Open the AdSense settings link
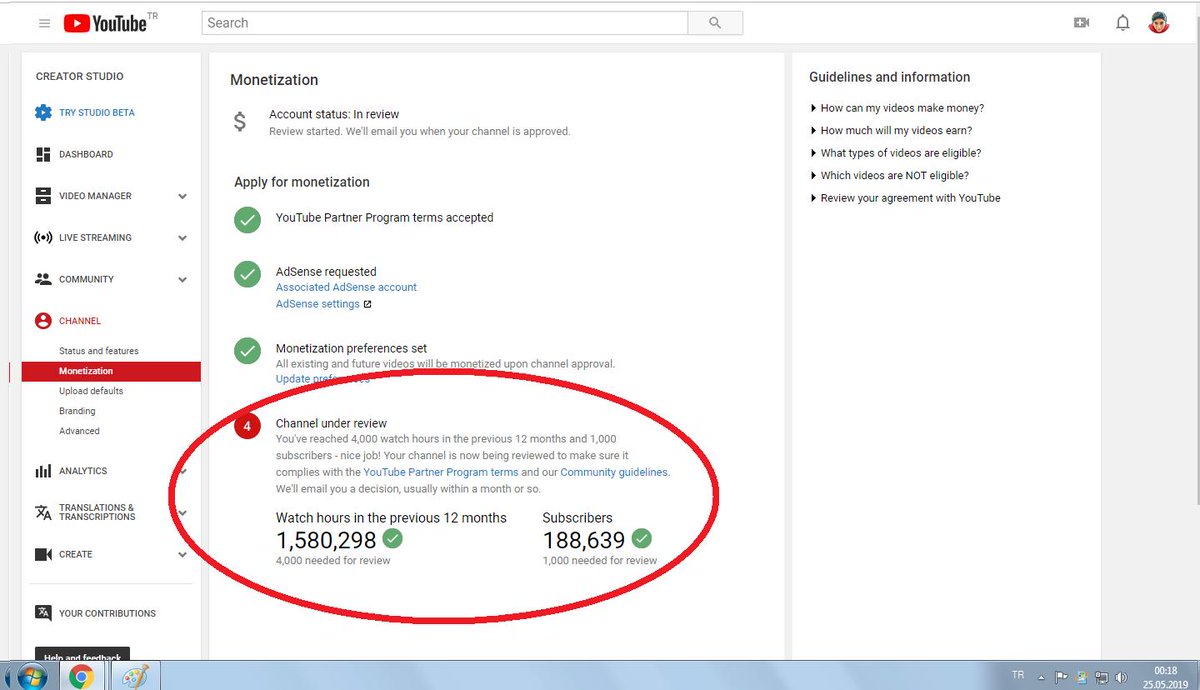The image size is (1200, 690). pos(318,304)
